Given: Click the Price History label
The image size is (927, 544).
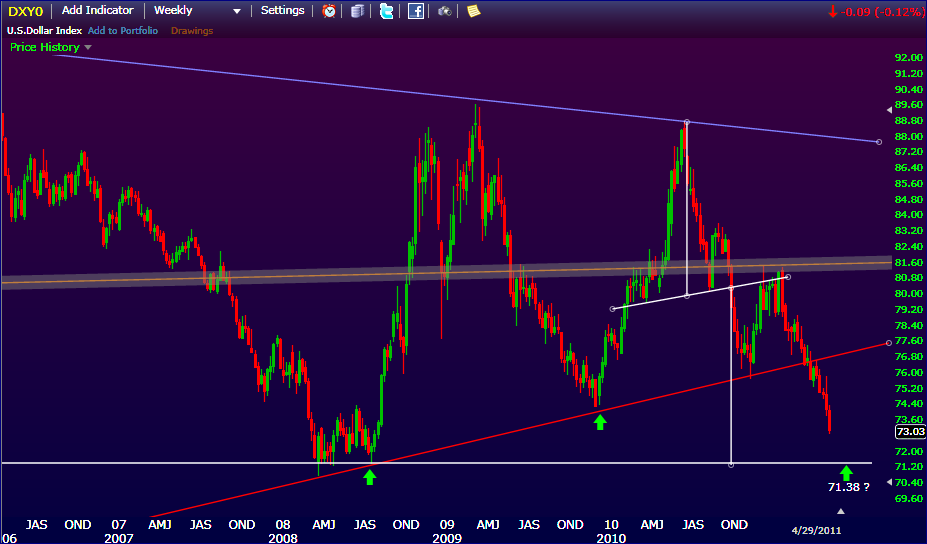Looking at the screenshot, I should [x=44, y=47].
